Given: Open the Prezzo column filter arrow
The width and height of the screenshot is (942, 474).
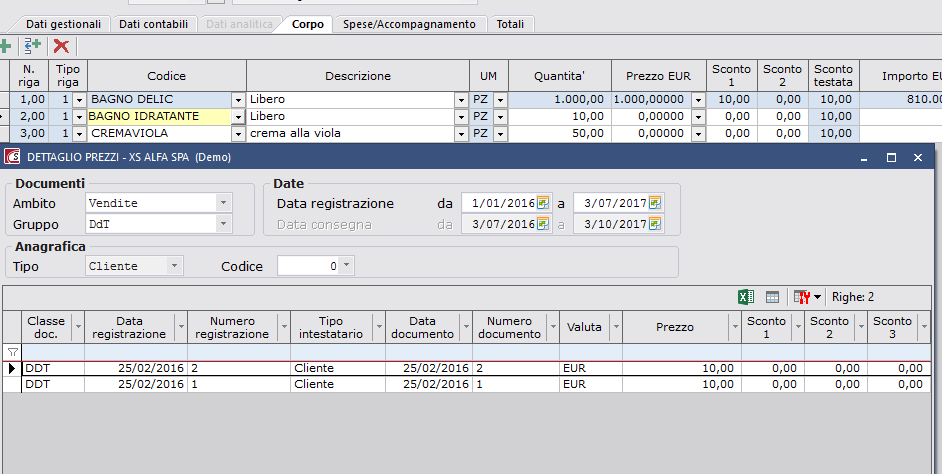Looking at the screenshot, I should tap(732, 327).
